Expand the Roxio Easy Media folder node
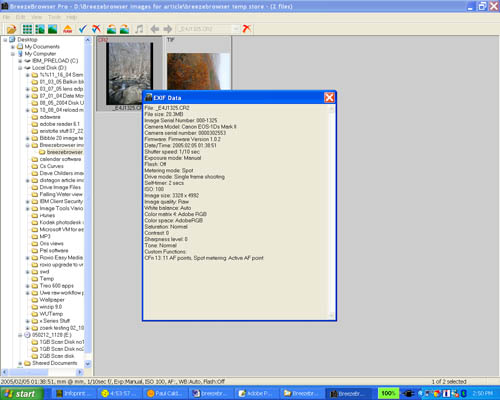 pyautogui.click(x=28, y=258)
